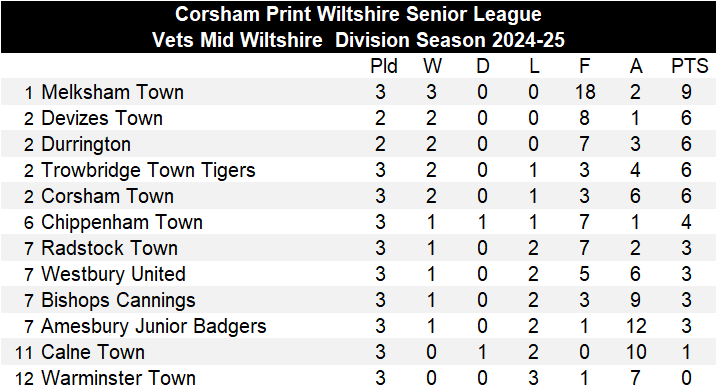Select the Warminster Town team name
Image resolution: width=716 pixels, height=391 pixels.
118,378
